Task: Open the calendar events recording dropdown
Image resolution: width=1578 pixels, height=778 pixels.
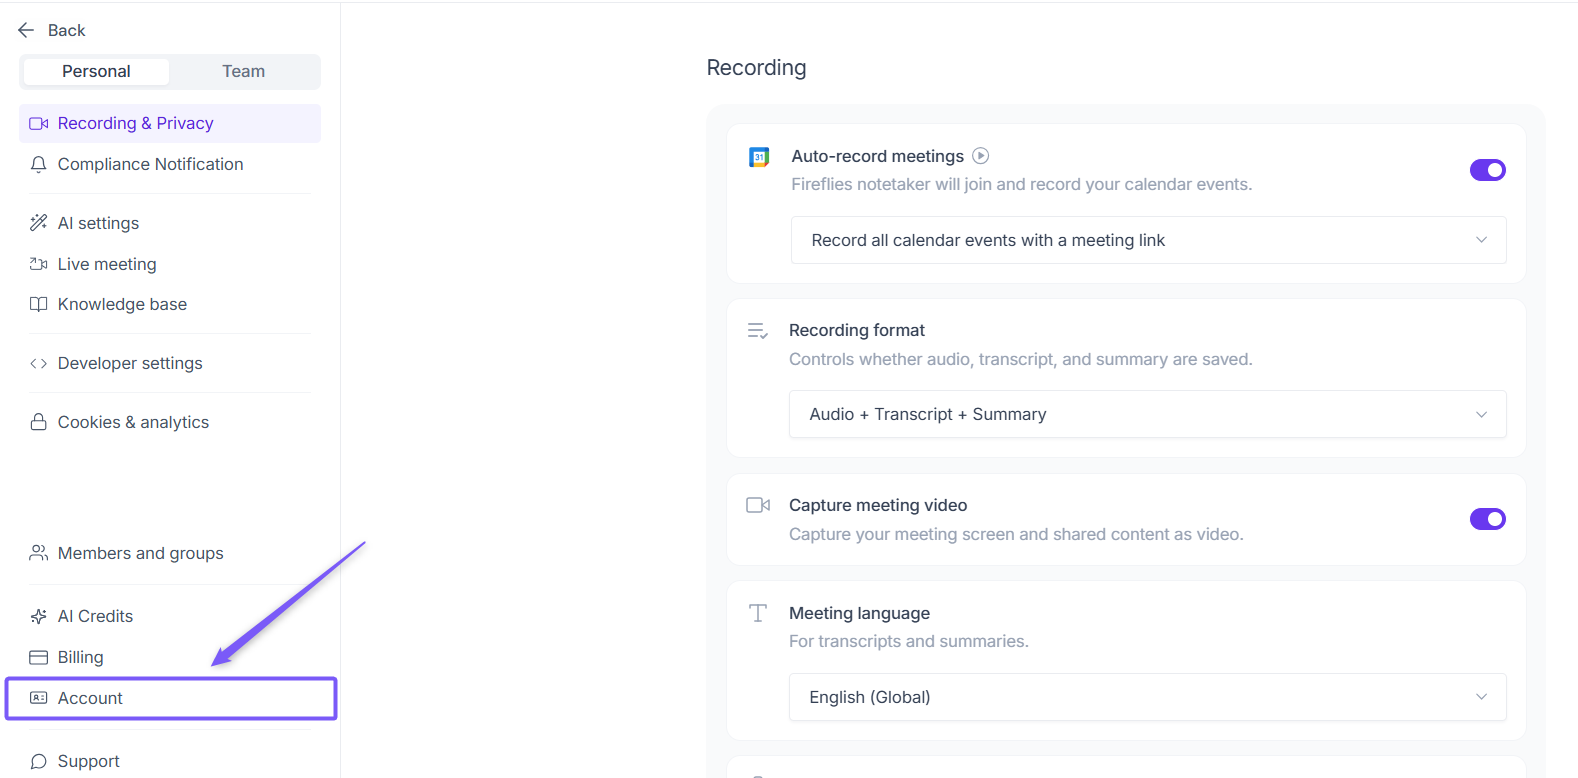Action: coord(1148,240)
